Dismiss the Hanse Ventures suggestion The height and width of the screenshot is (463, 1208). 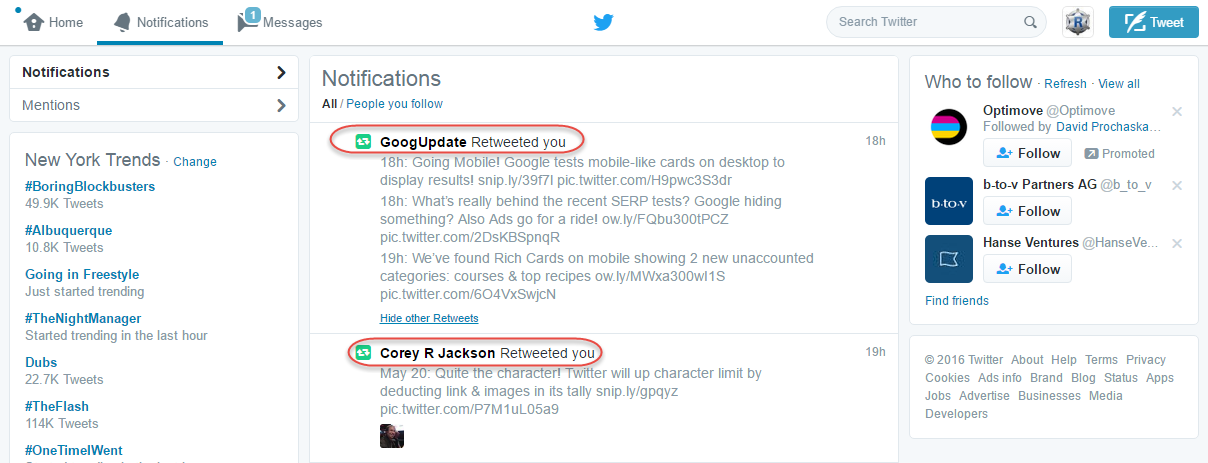[1177, 243]
